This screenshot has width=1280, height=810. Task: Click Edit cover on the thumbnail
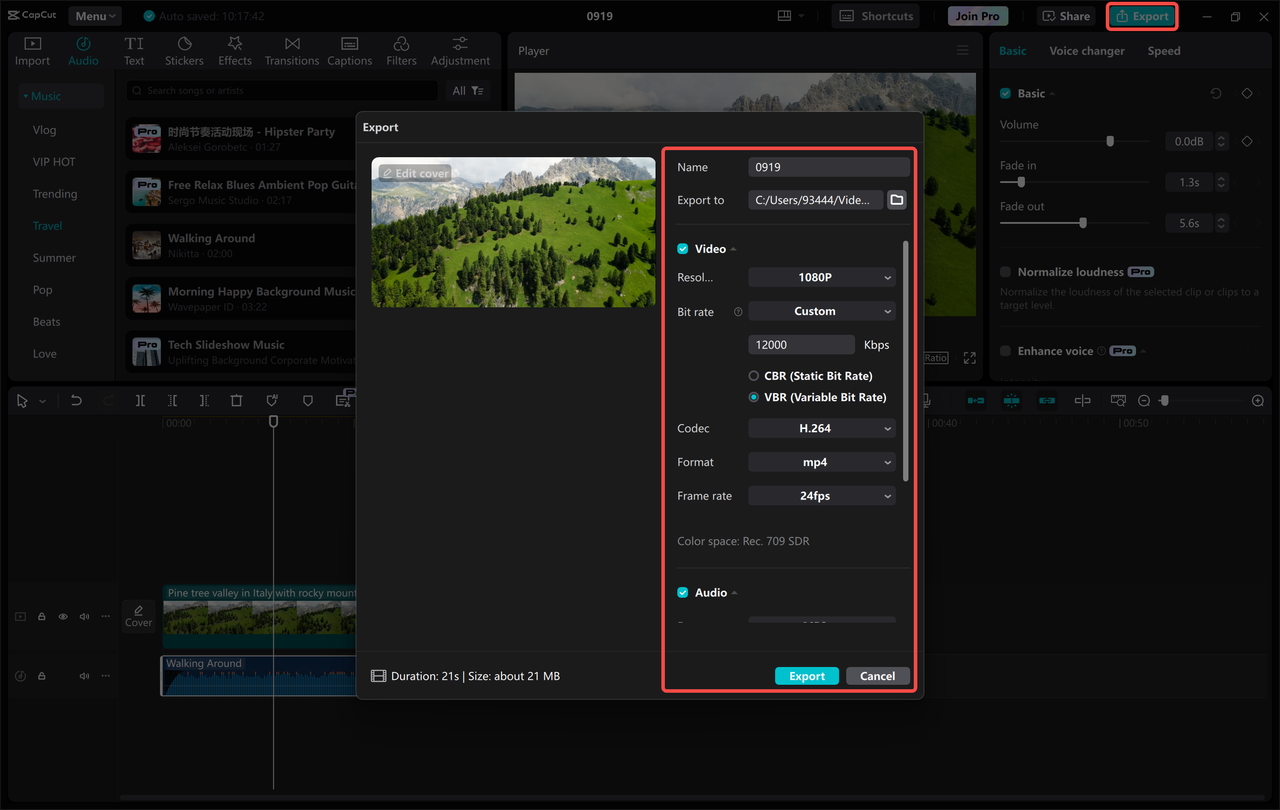[415, 173]
